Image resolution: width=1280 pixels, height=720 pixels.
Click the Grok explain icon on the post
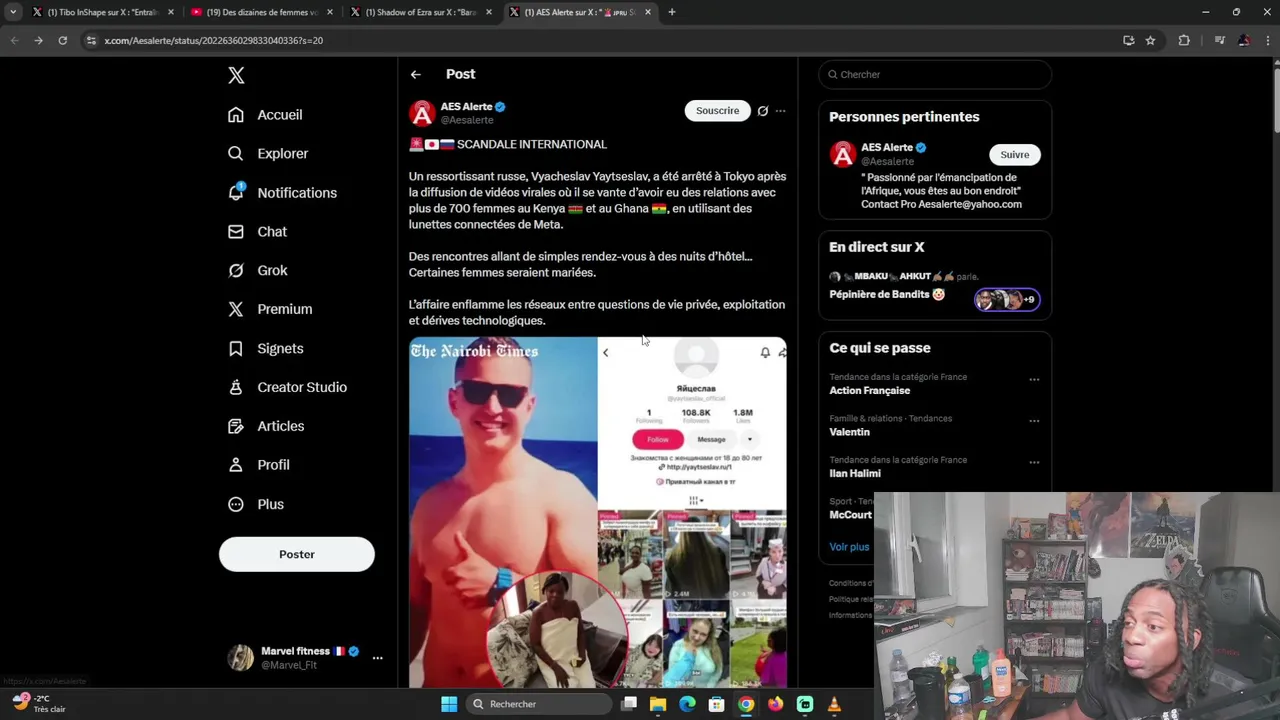tap(763, 111)
